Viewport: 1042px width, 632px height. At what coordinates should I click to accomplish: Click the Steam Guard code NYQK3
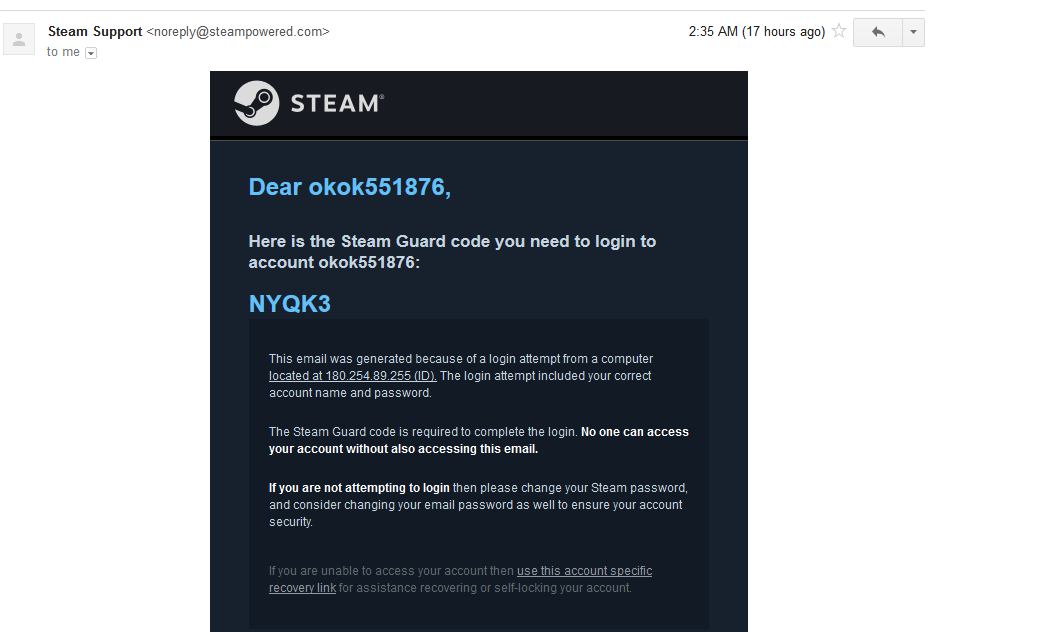click(289, 304)
